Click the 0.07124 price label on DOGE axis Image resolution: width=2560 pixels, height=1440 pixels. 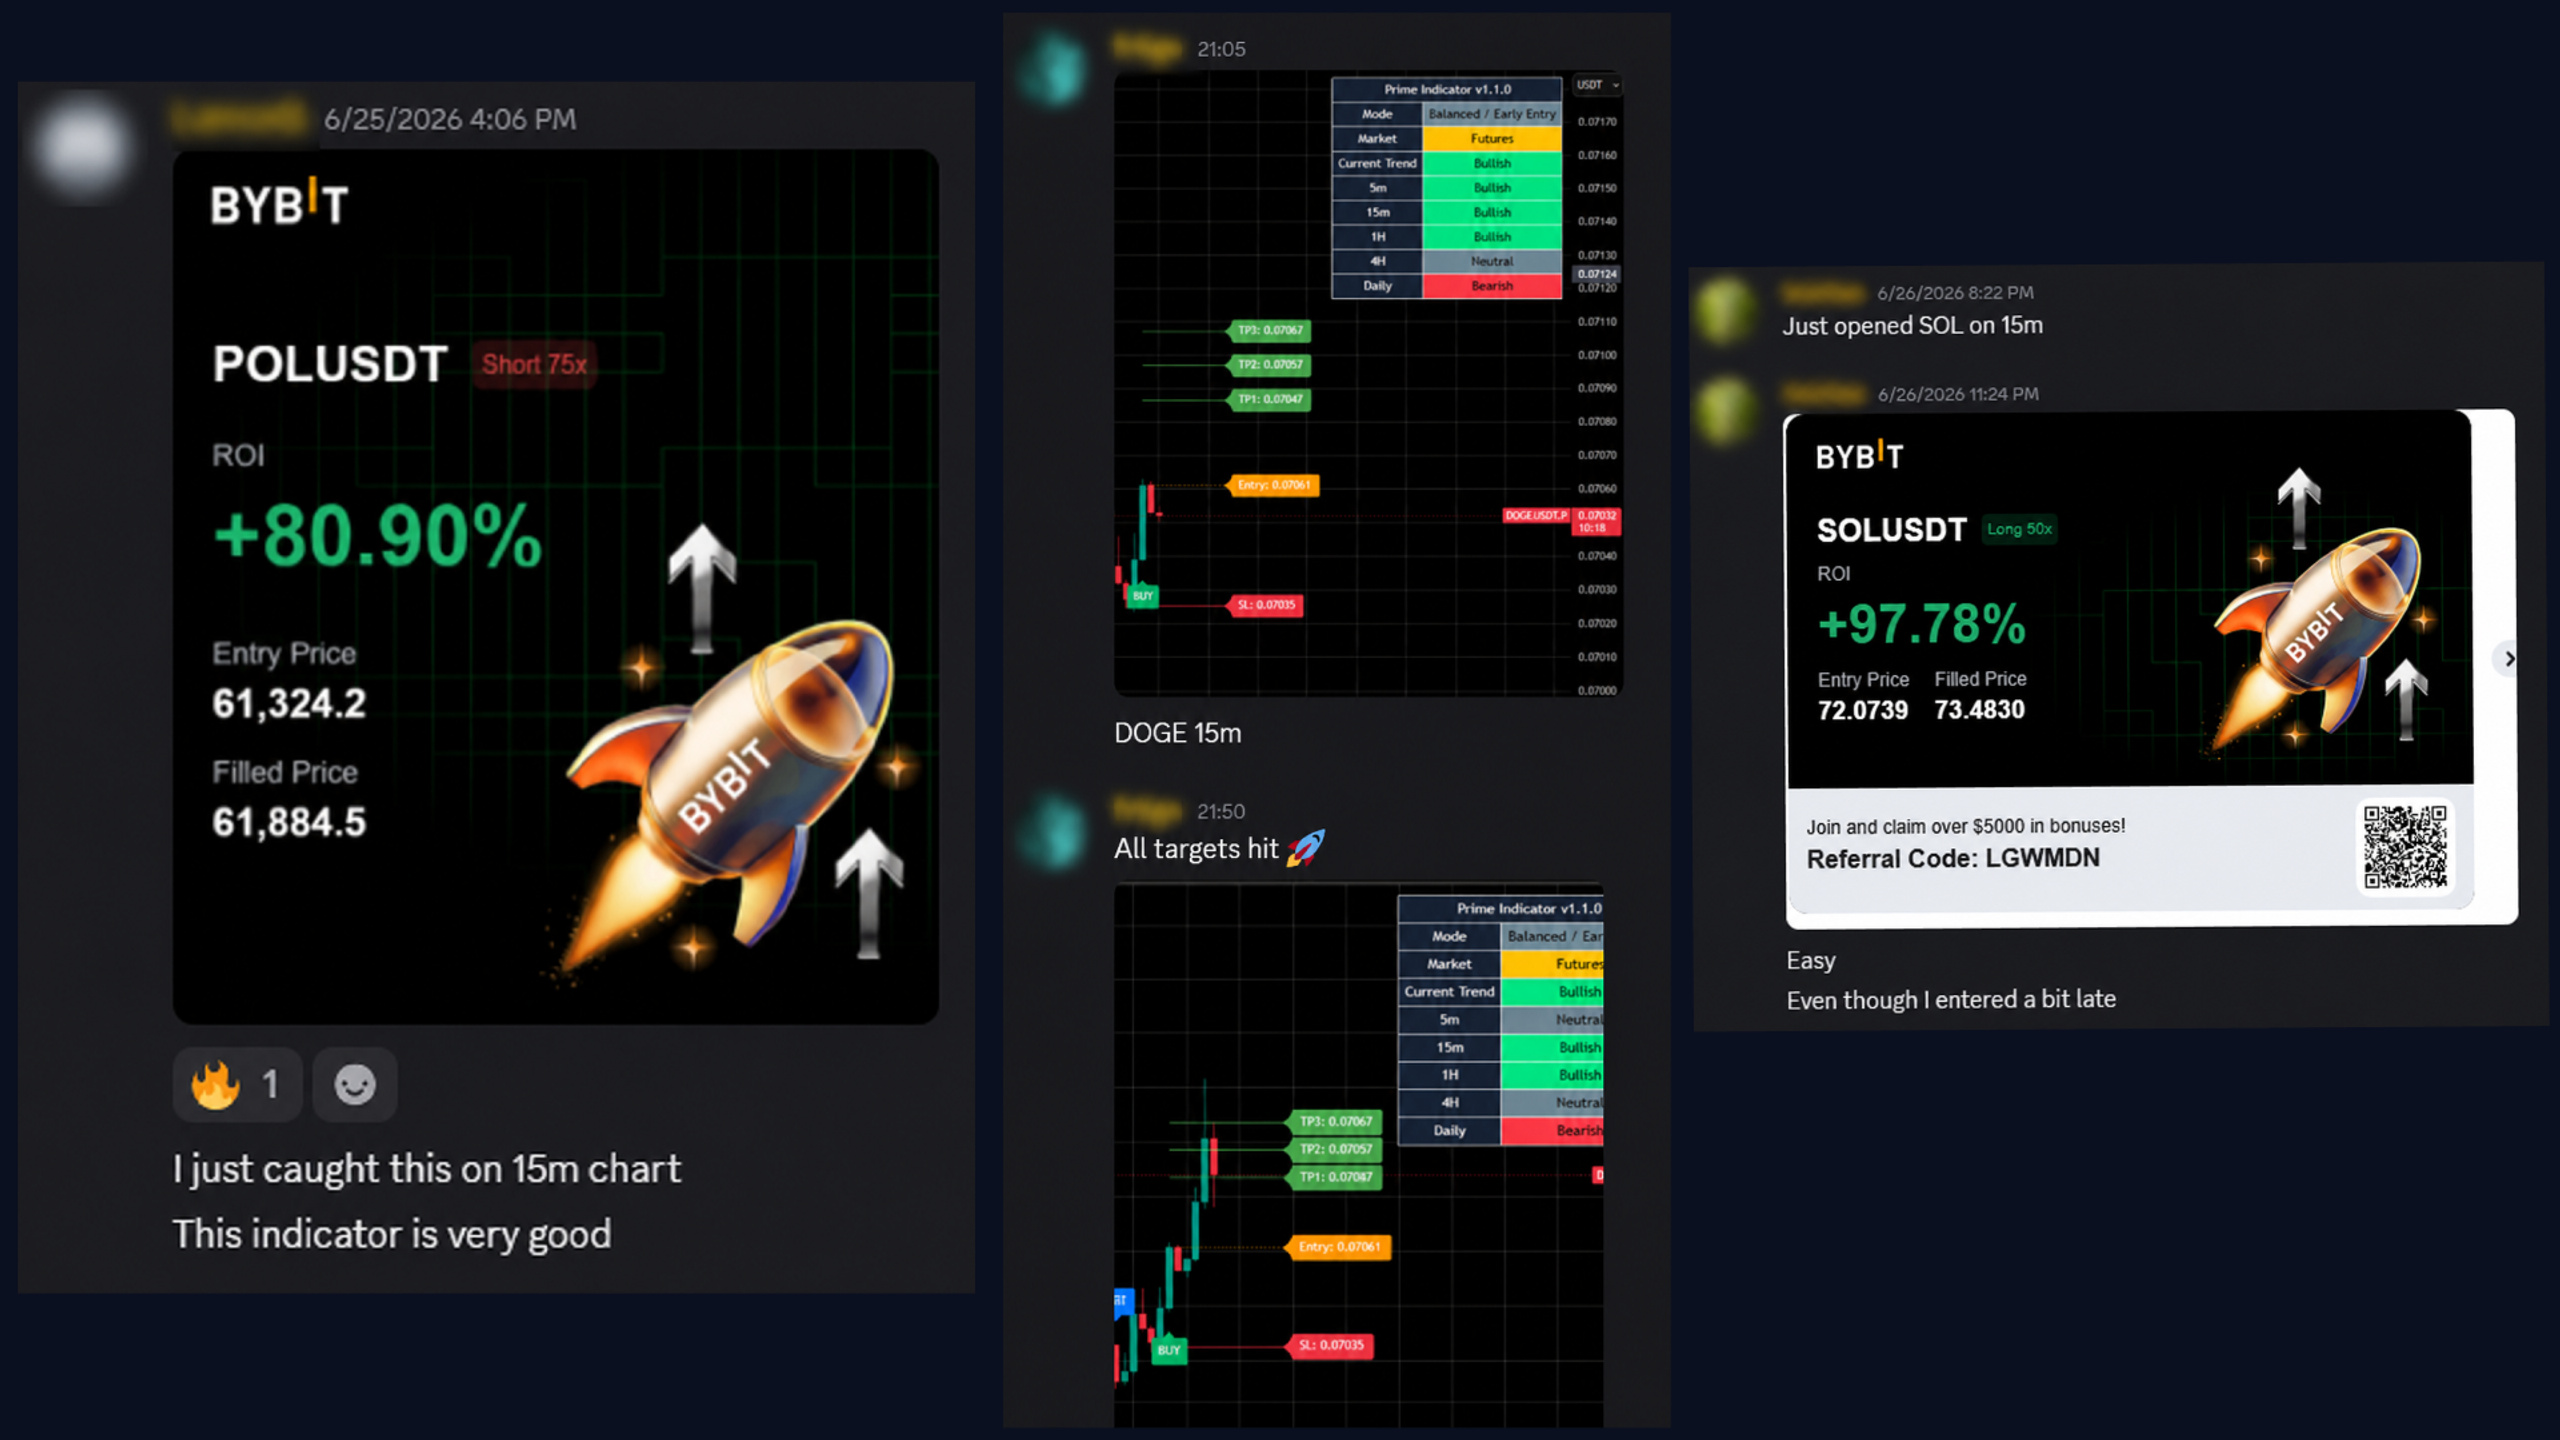pyautogui.click(x=1597, y=274)
